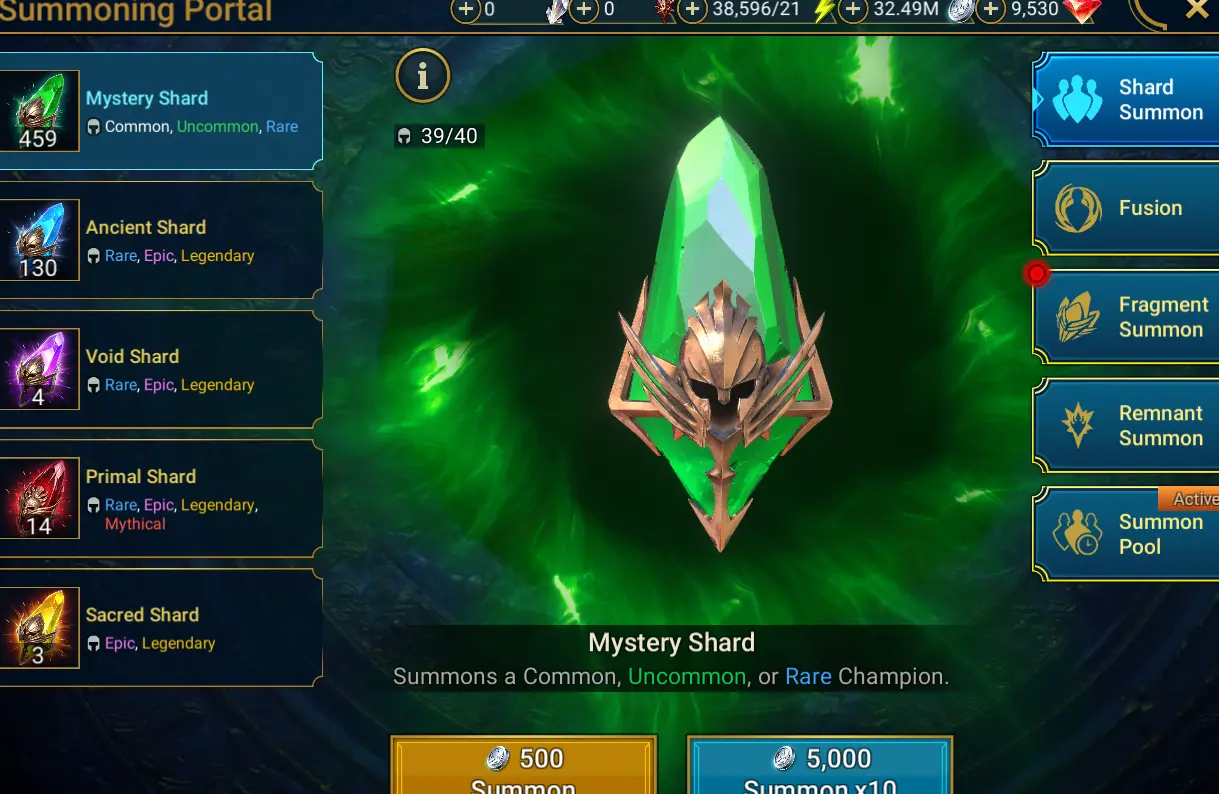Viewport: 1219px width, 794px height.
Task: Close the Summoning Portal screen
Action: tap(1196, 10)
